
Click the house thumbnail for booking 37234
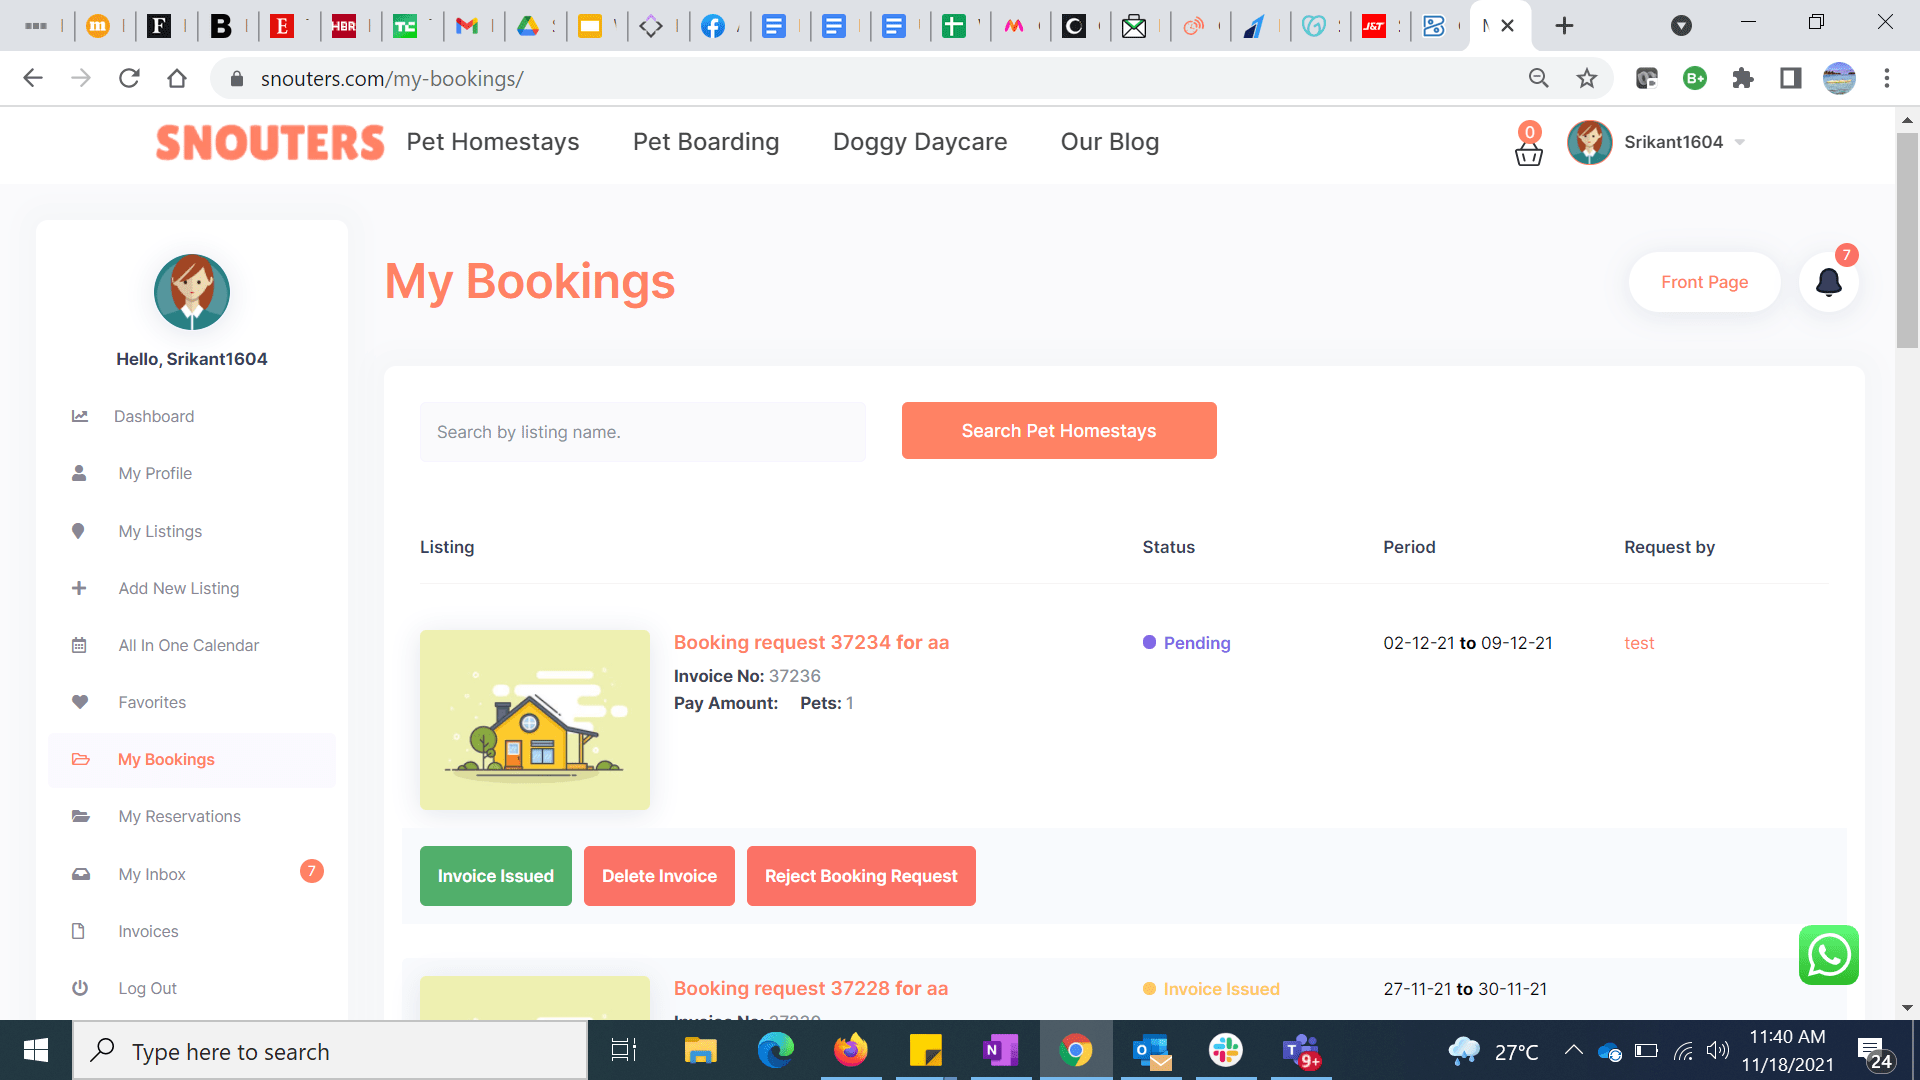tap(535, 720)
